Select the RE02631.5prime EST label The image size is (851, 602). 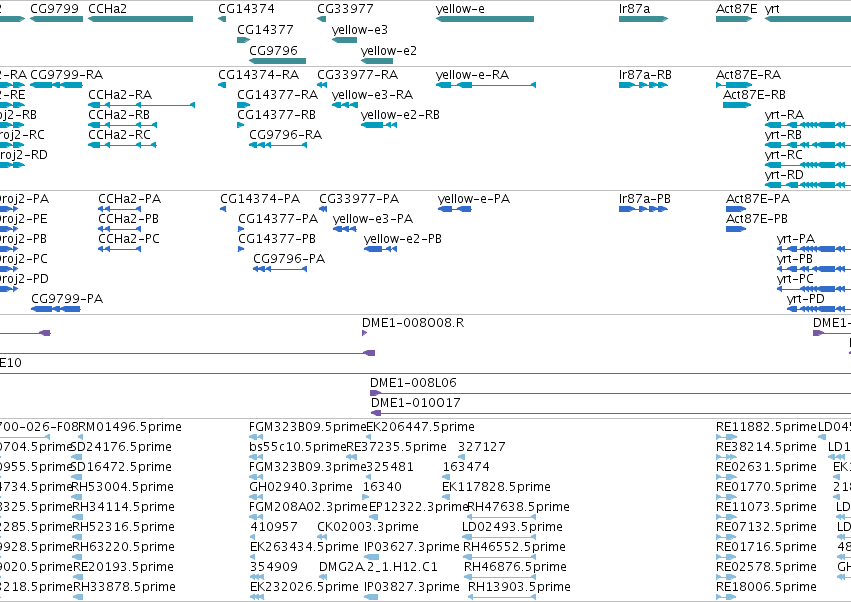[766, 467]
